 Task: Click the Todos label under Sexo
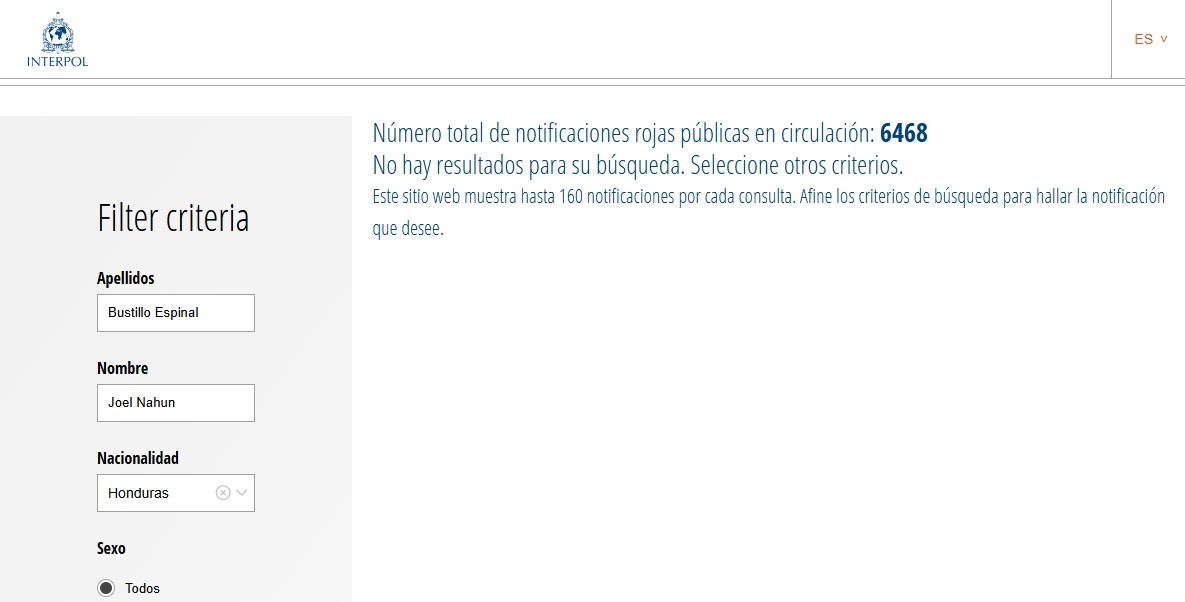tap(143, 588)
